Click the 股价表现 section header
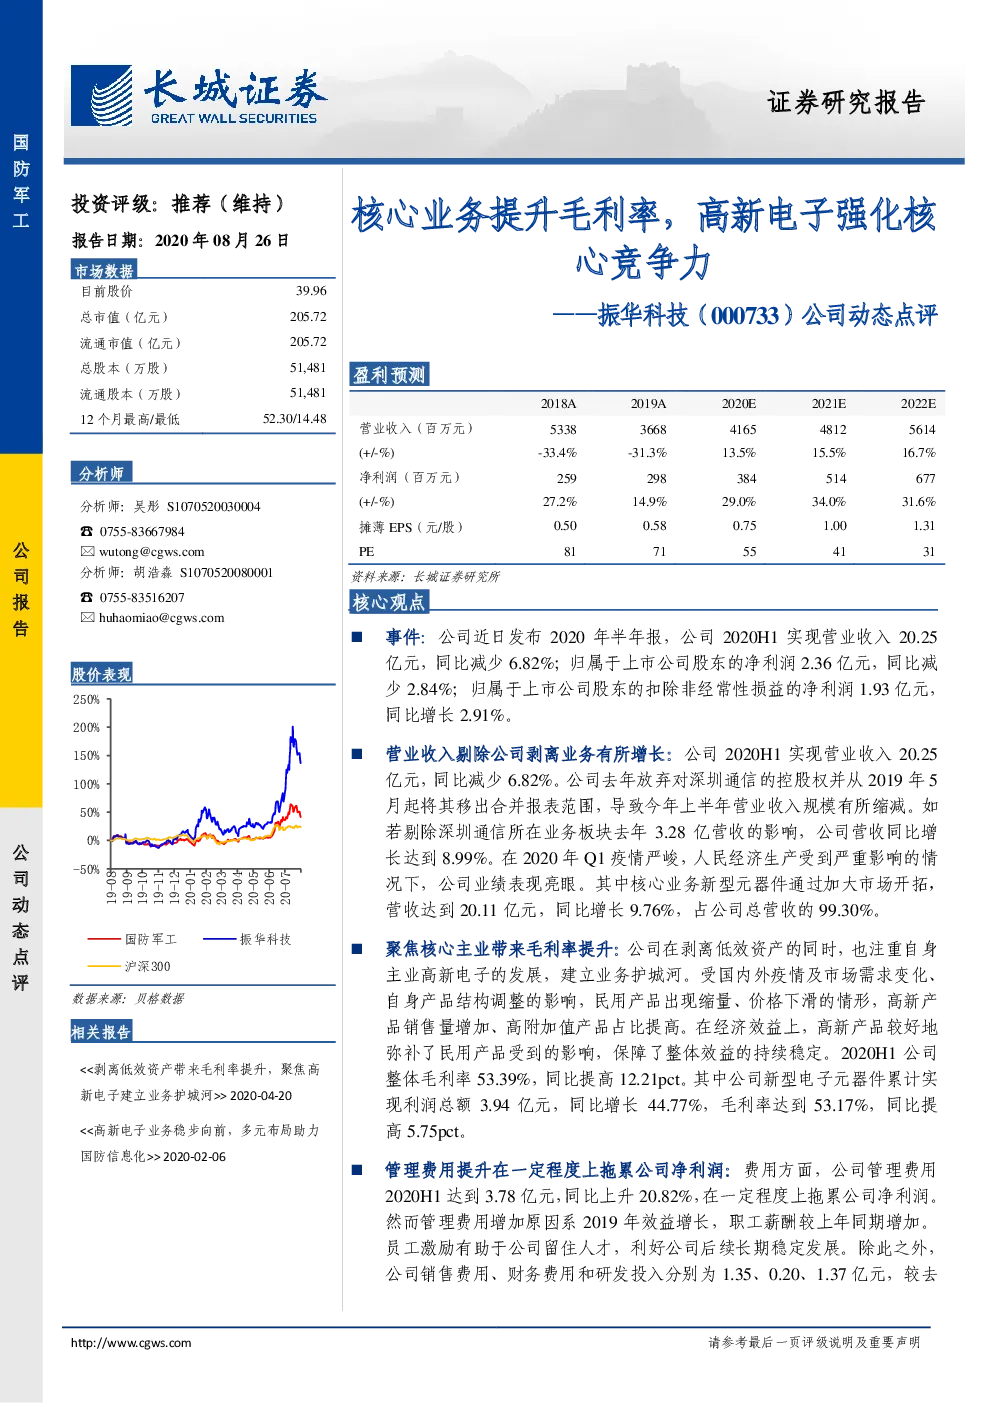The image size is (992, 1403). pos(102,674)
